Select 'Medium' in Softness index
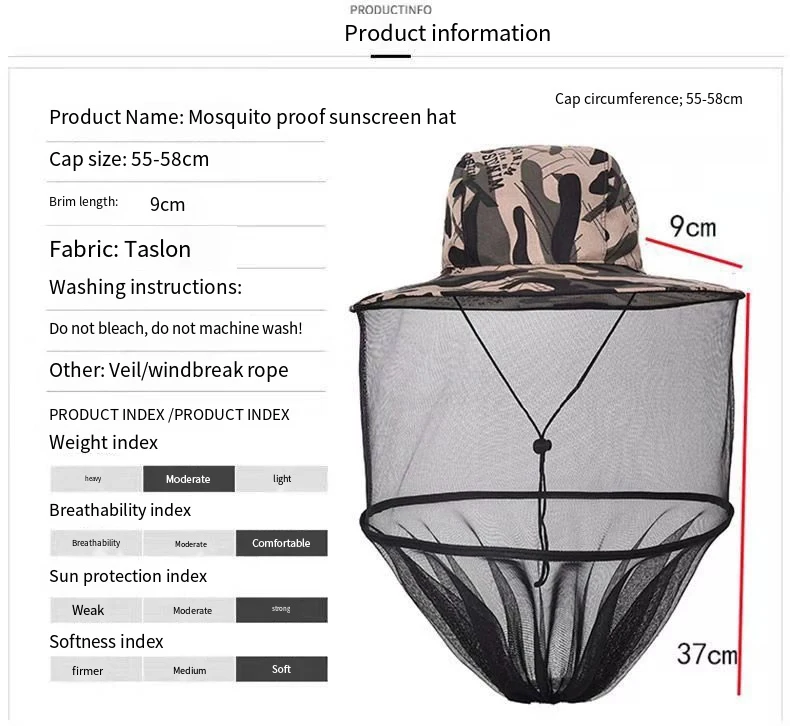Viewport: 790px width, 726px height. coord(189,669)
